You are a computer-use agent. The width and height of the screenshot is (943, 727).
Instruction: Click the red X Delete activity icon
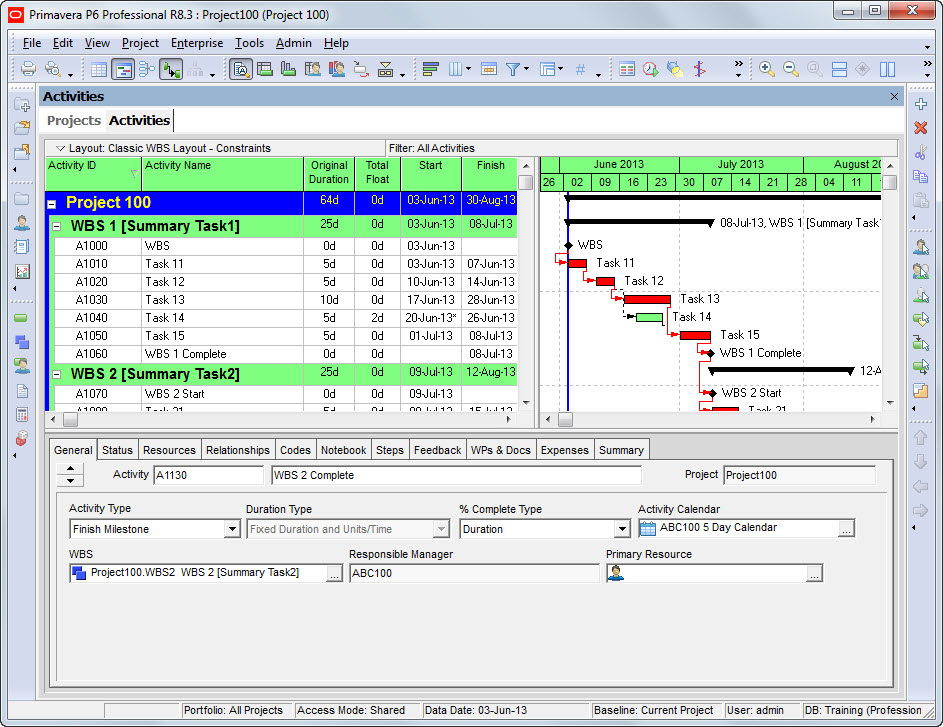tap(921, 128)
